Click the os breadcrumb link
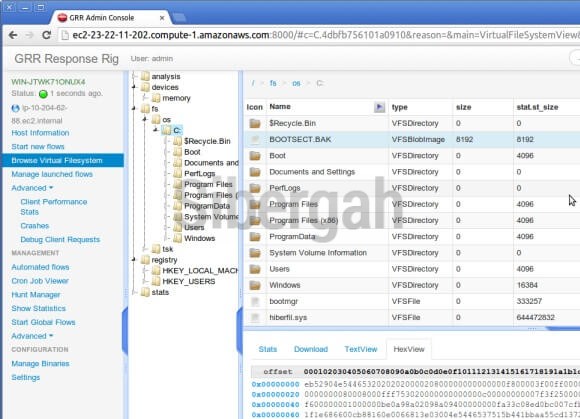The image size is (580, 419). (296, 83)
